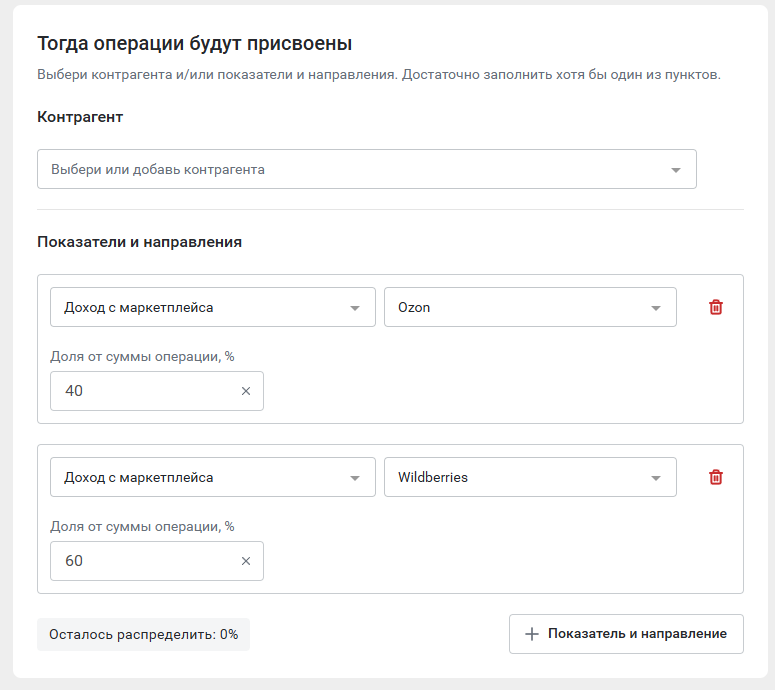The image size is (775, 690).
Task: Click plus icon on add indicator button
Action: 531,634
